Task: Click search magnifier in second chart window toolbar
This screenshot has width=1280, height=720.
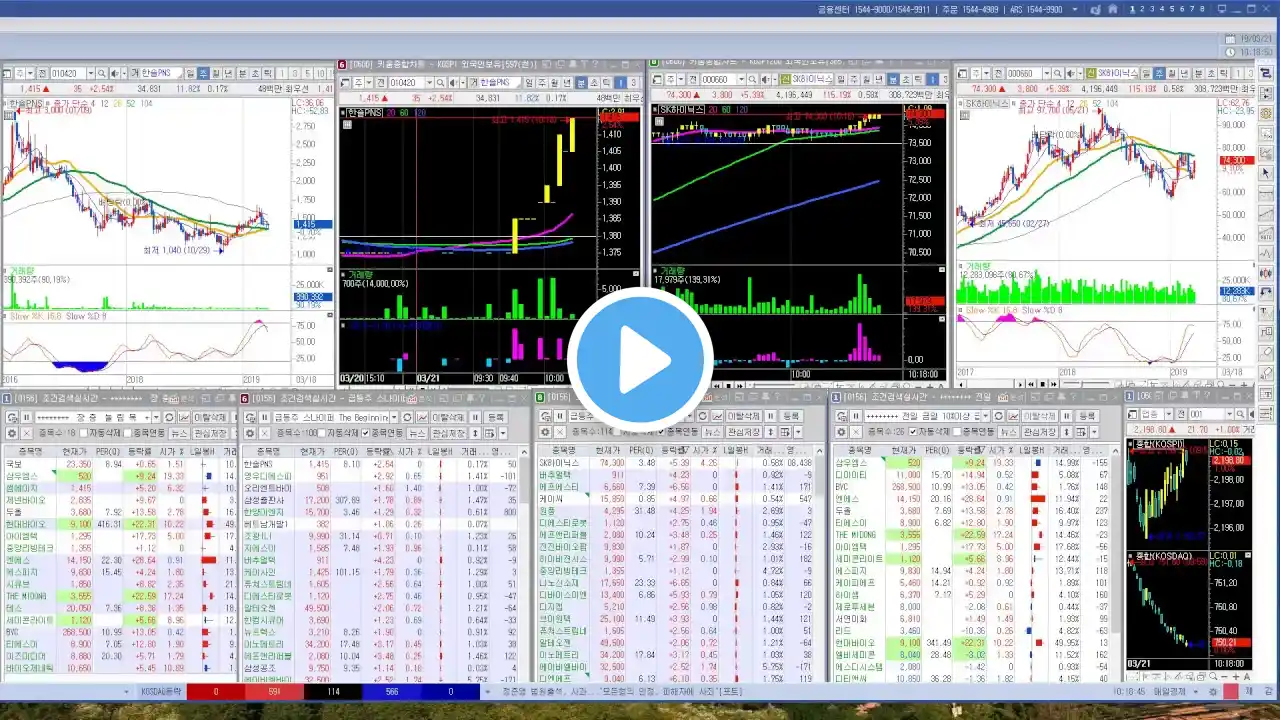Action: pos(441,83)
